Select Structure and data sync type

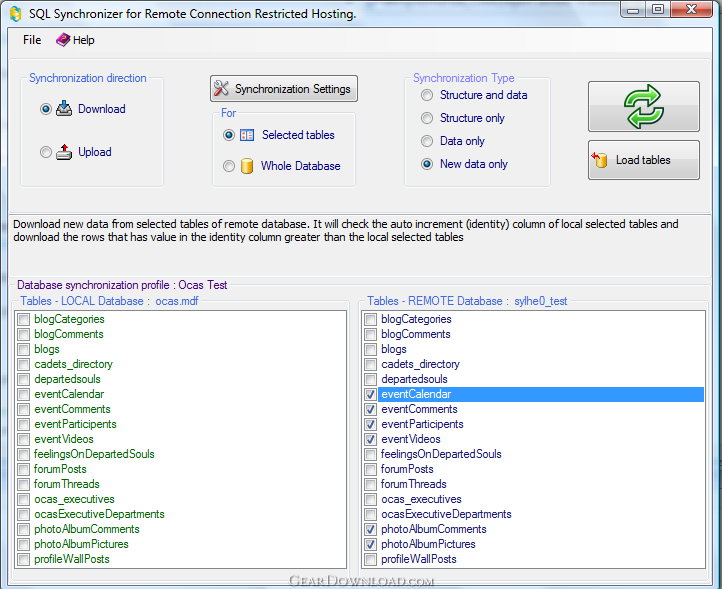427,95
